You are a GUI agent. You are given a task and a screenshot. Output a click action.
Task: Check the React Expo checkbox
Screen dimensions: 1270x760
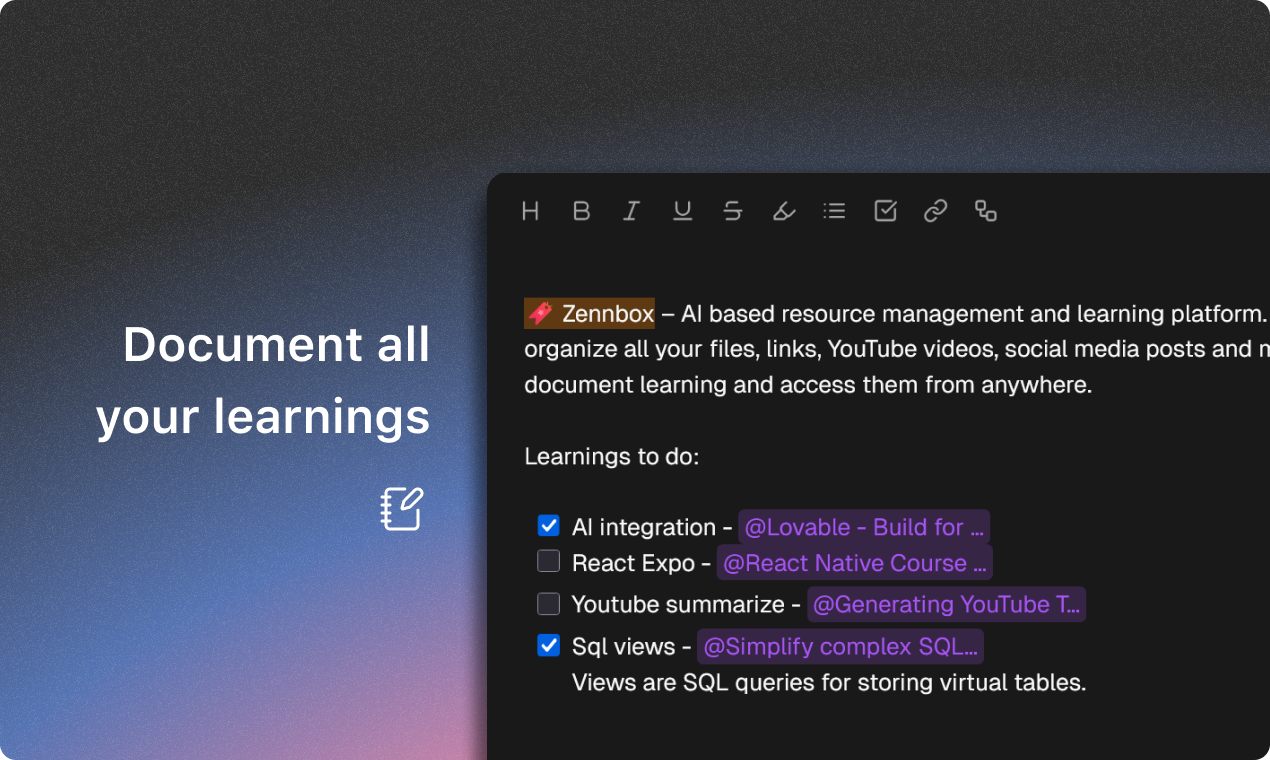(548, 562)
